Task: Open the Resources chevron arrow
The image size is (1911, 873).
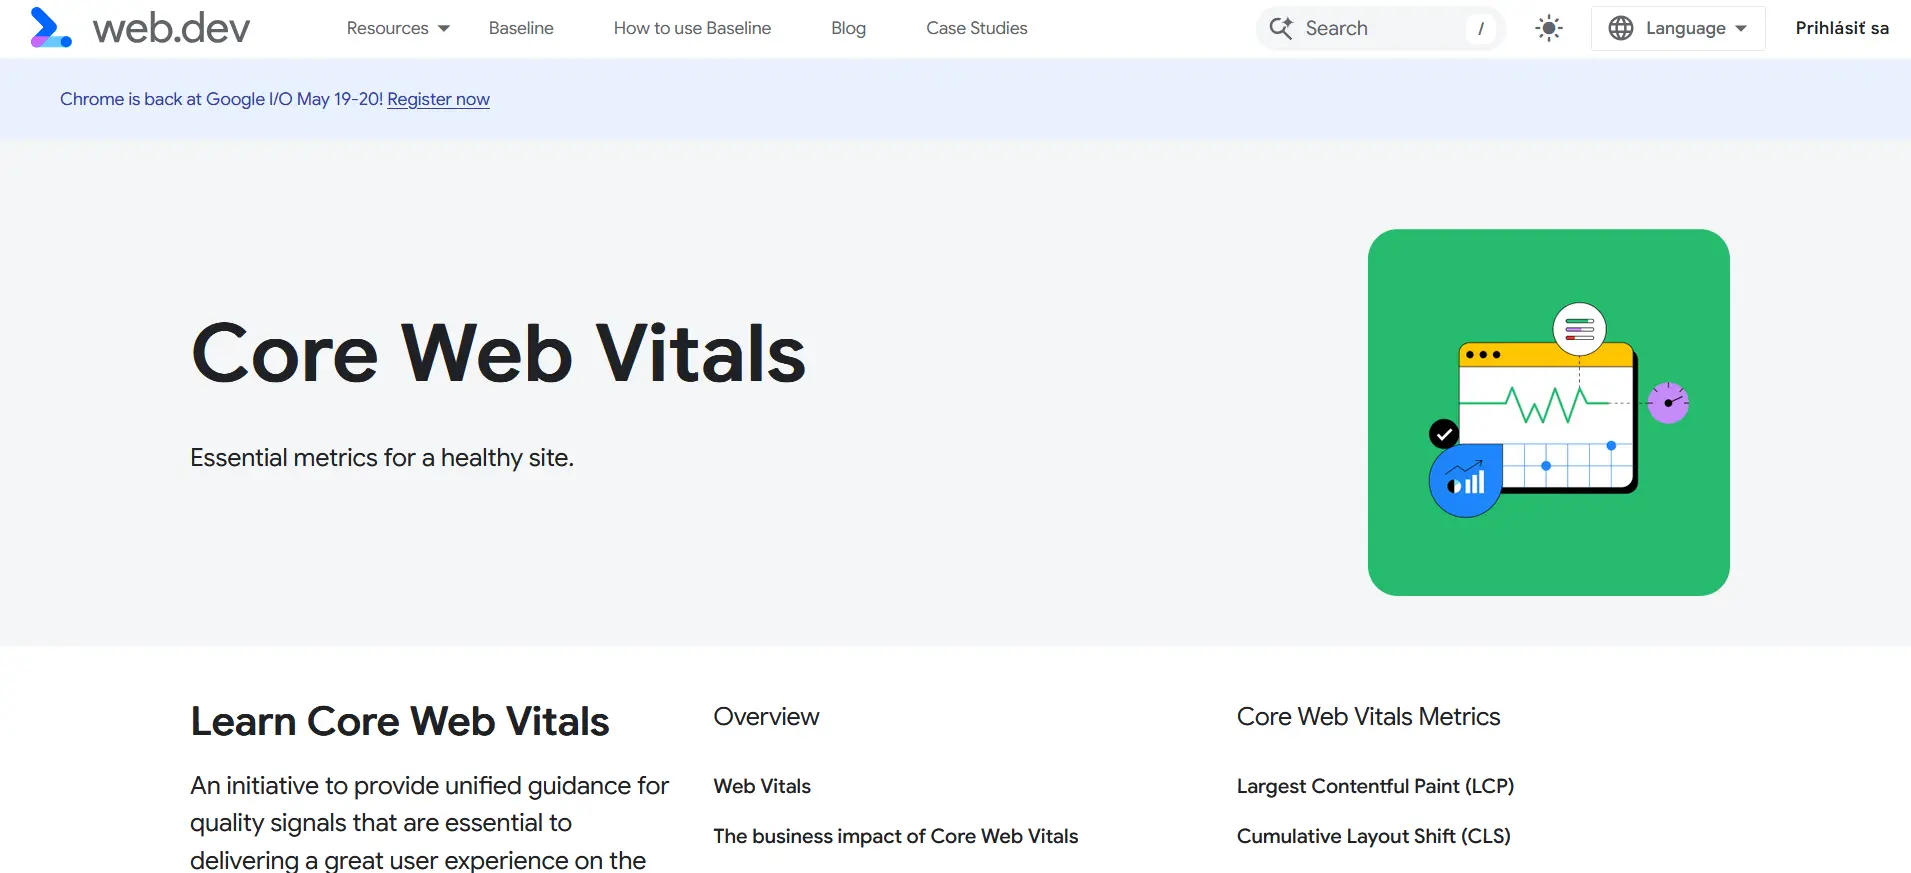Action: click(443, 29)
